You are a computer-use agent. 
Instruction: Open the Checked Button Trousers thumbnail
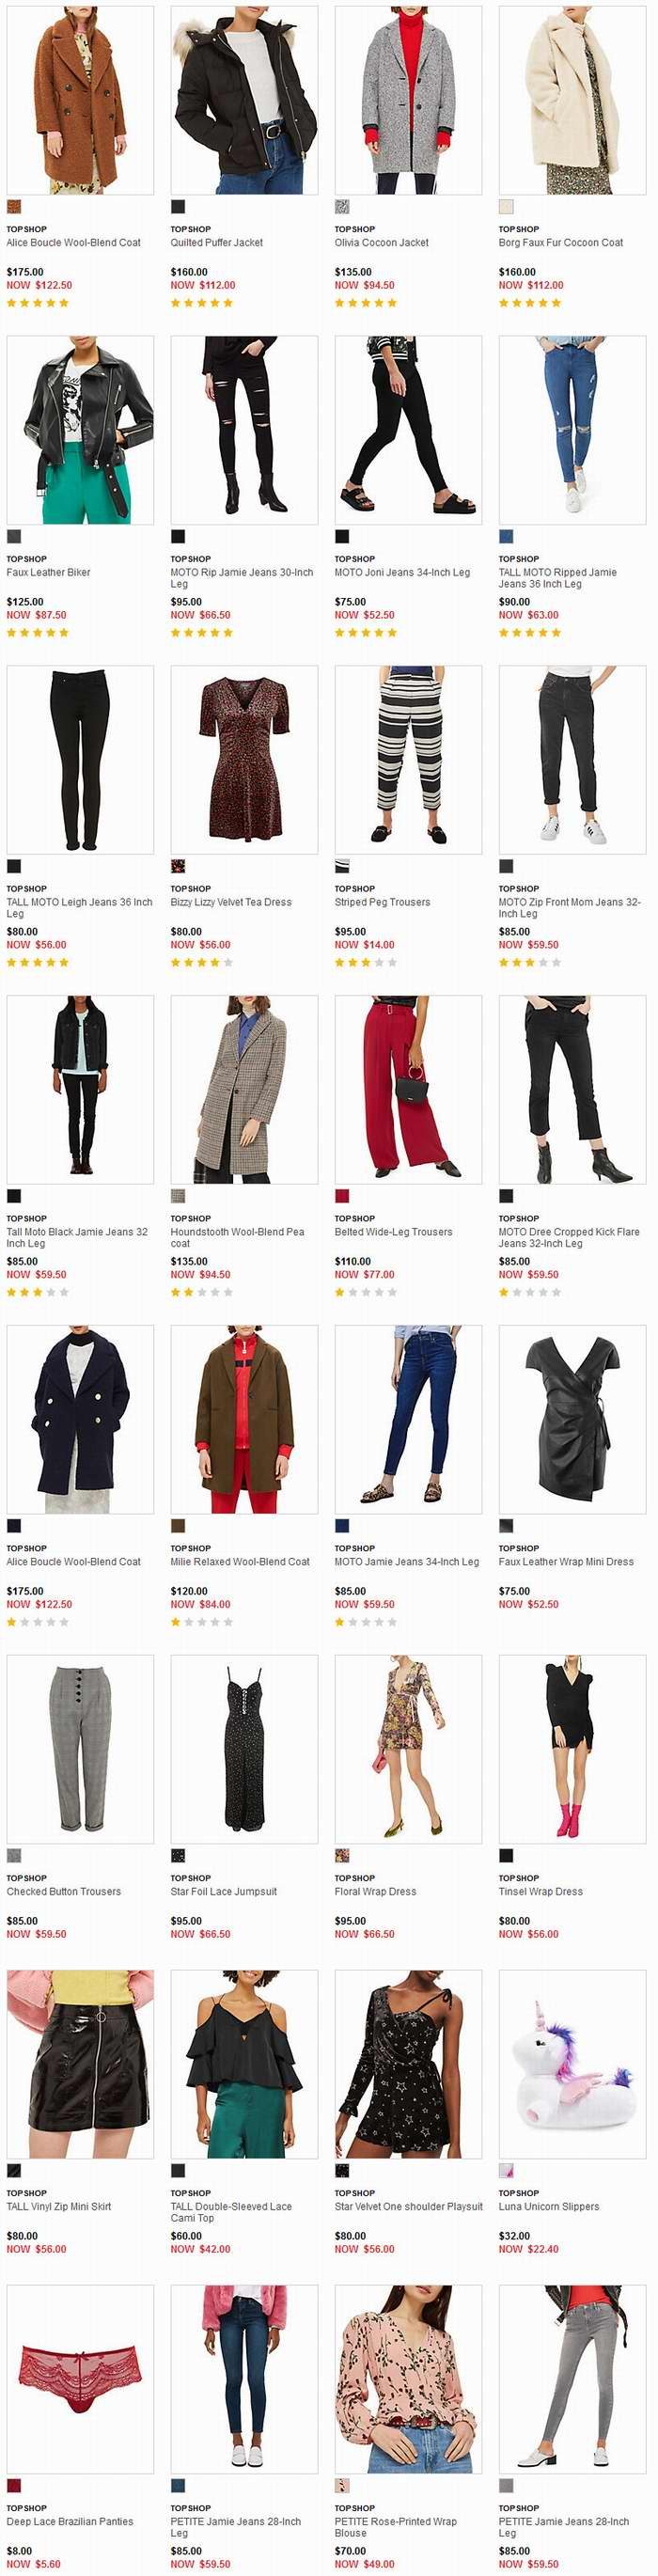(x=80, y=1749)
